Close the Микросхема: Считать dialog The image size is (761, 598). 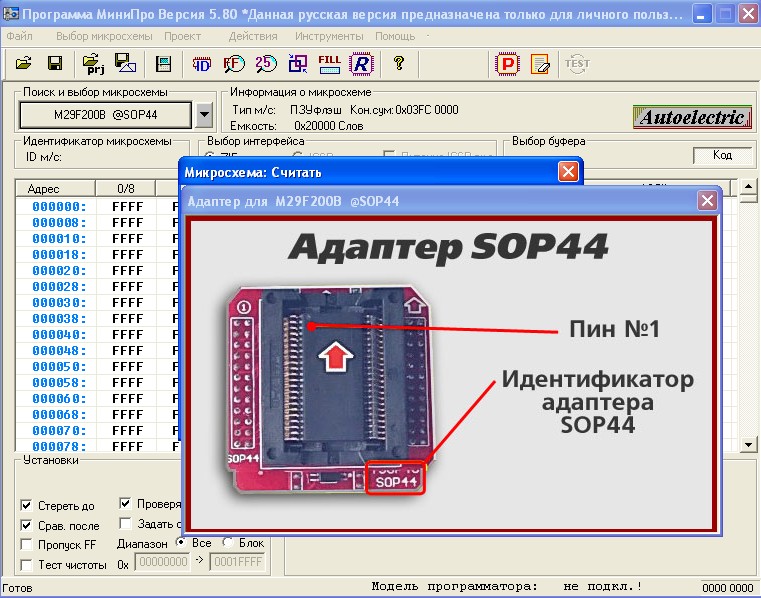coord(568,172)
